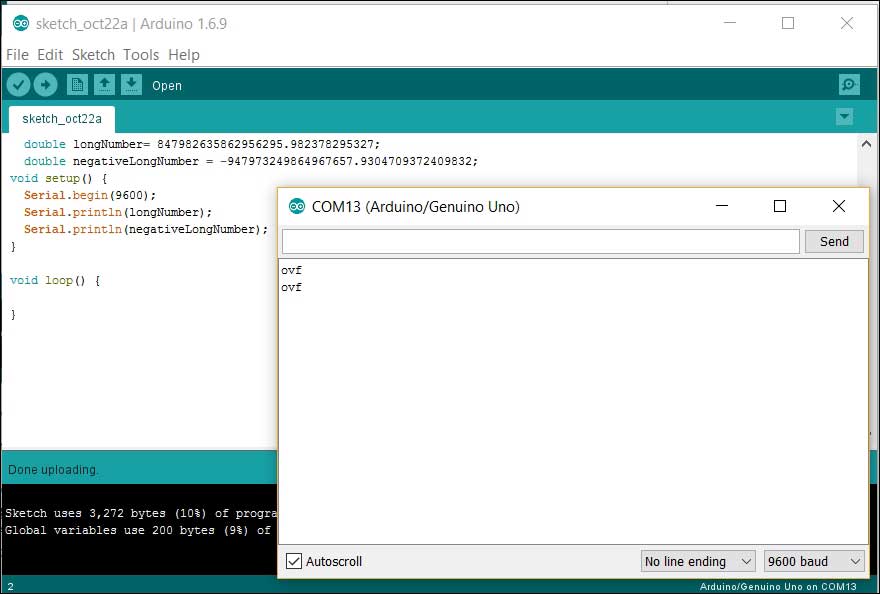Open the 9600 baud rate dropdown
Image resolution: width=880 pixels, height=594 pixels.
click(813, 561)
